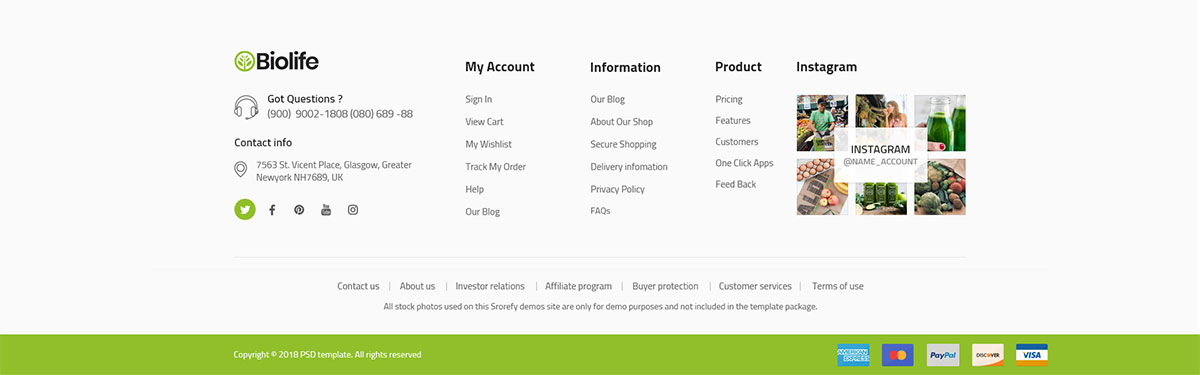Open the Facebook social icon
Screen dimensions: 1200x375
[x=272, y=210]
